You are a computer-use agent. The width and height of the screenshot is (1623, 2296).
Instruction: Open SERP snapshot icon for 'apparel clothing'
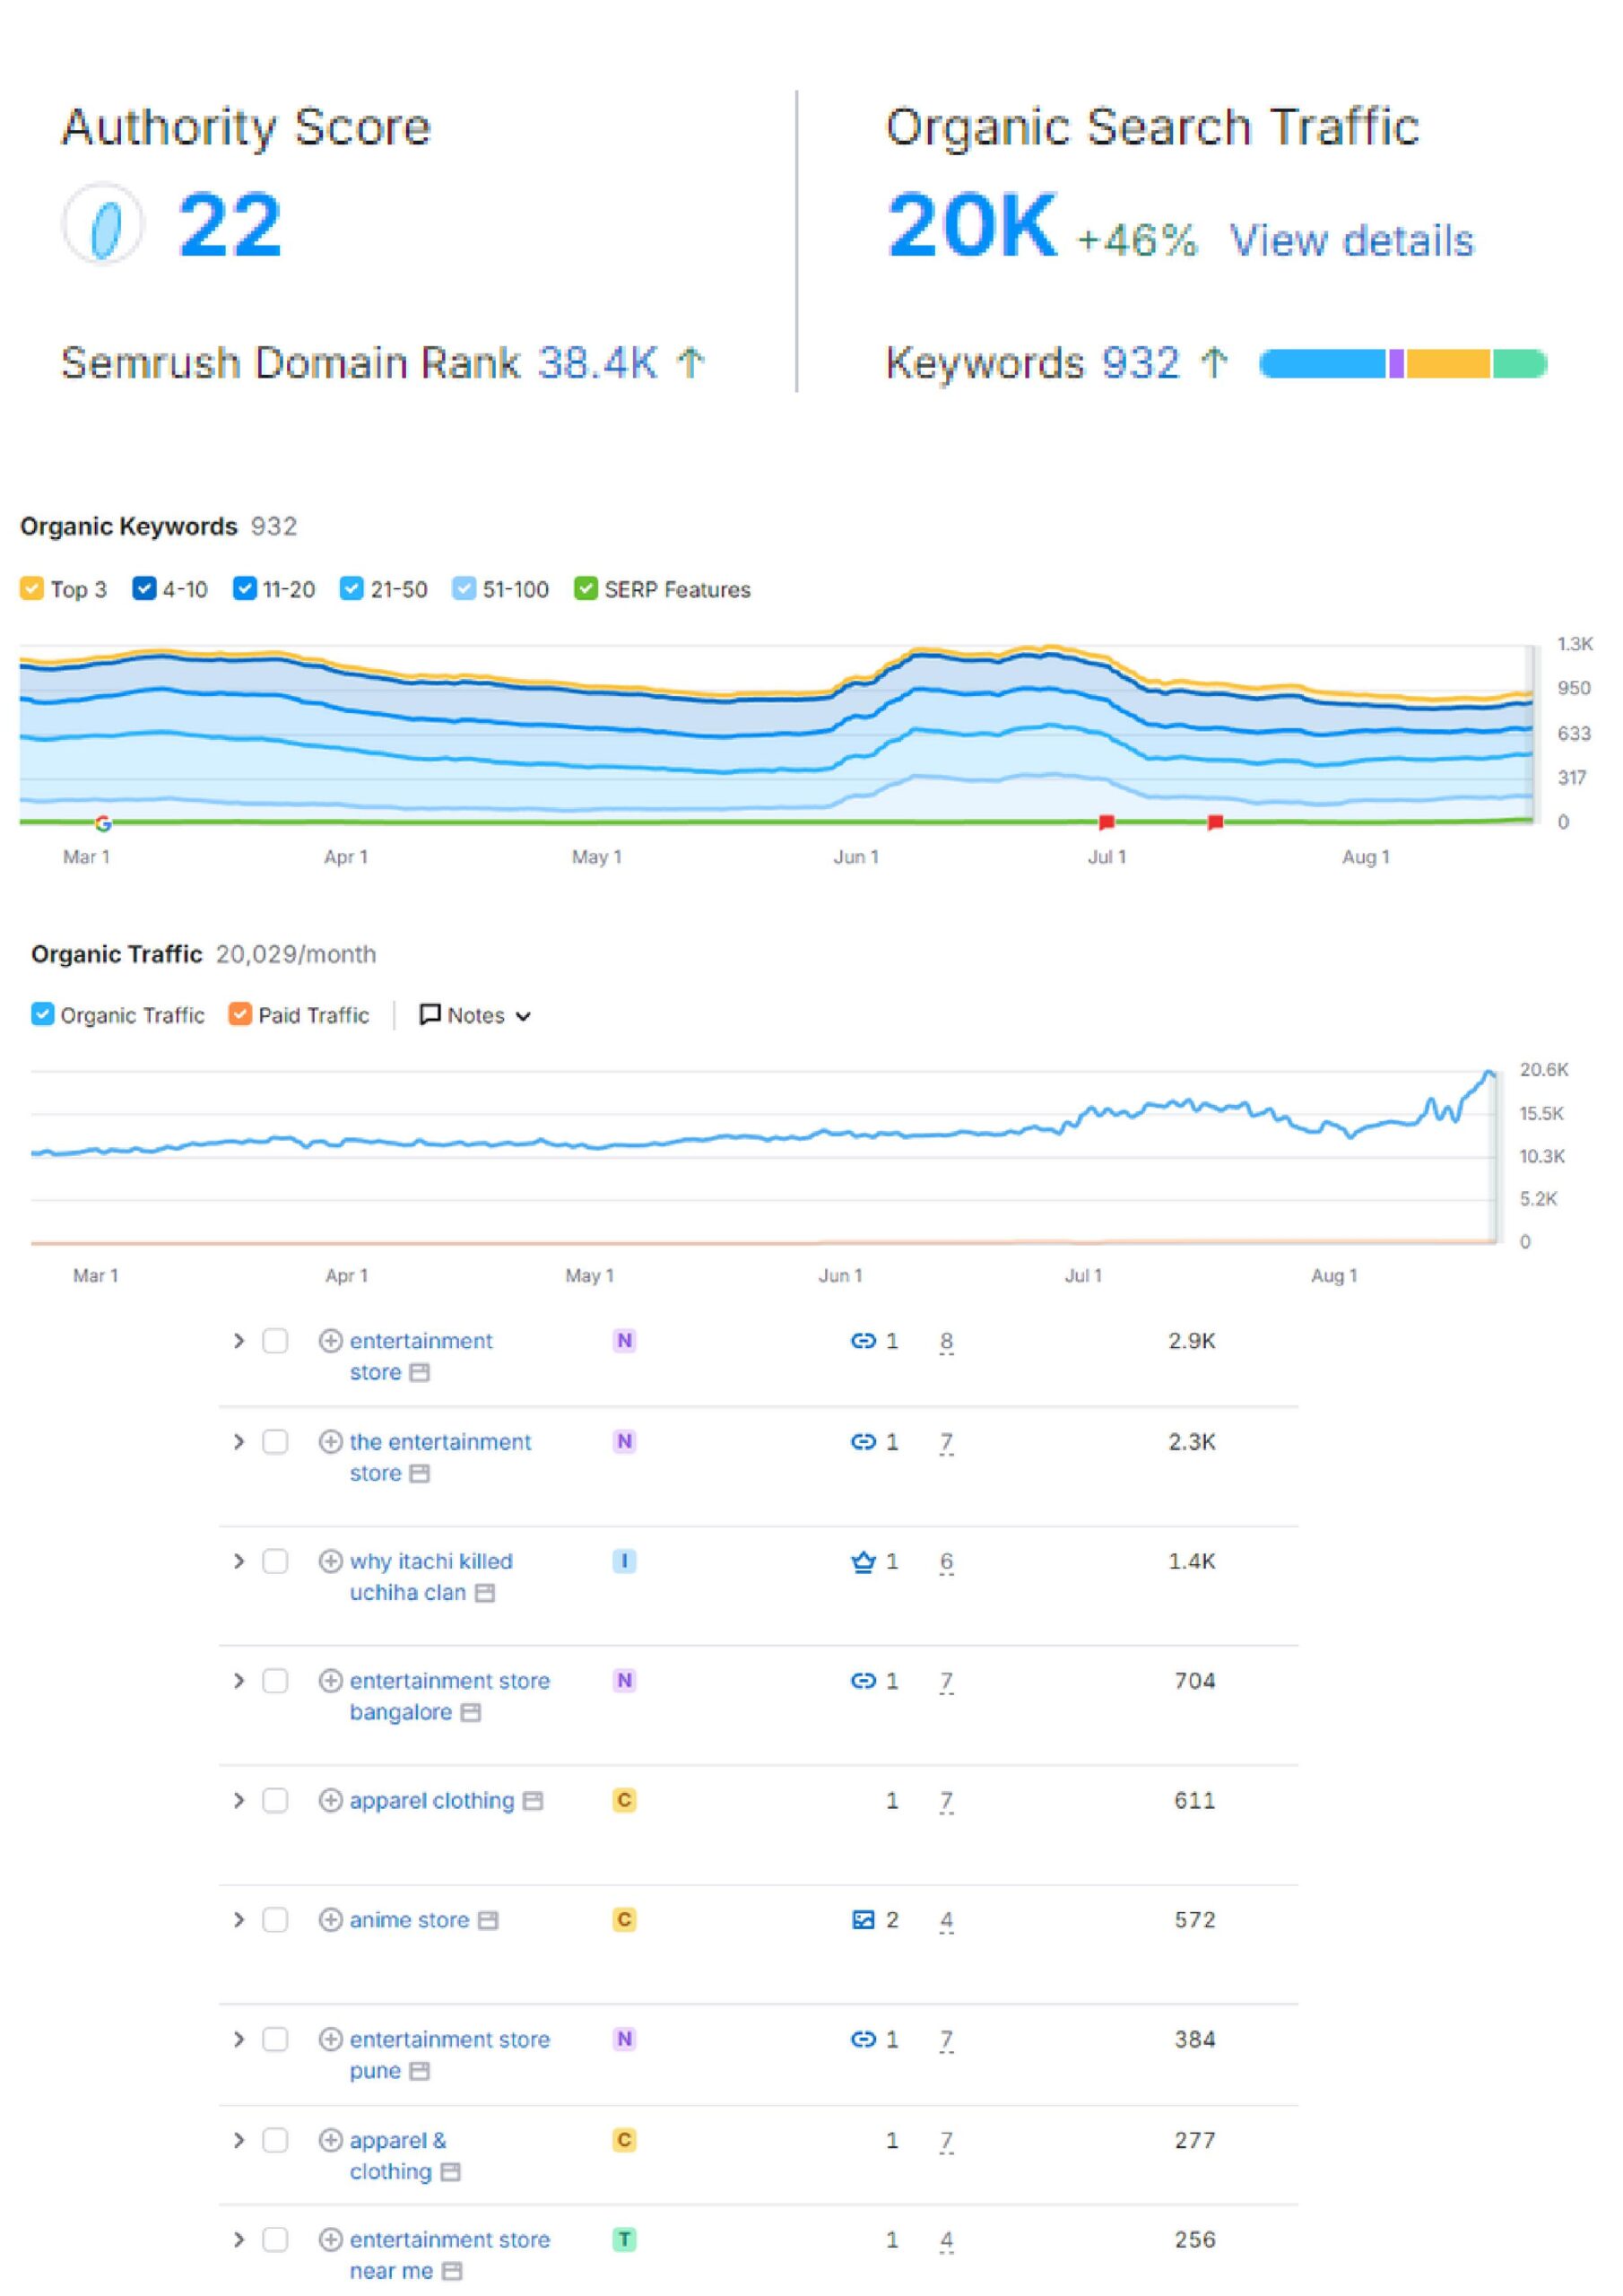coord(533,1800)
